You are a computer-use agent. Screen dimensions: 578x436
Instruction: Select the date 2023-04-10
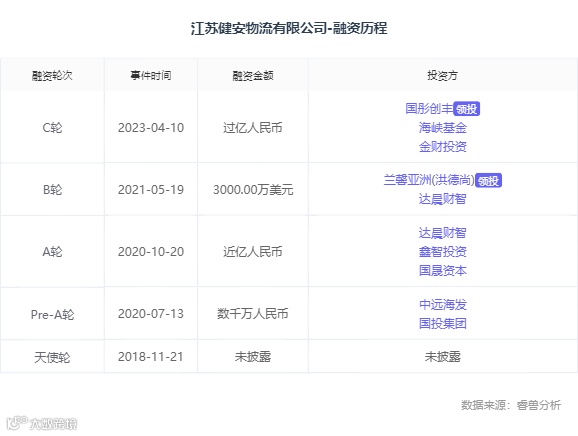(151, 128)
